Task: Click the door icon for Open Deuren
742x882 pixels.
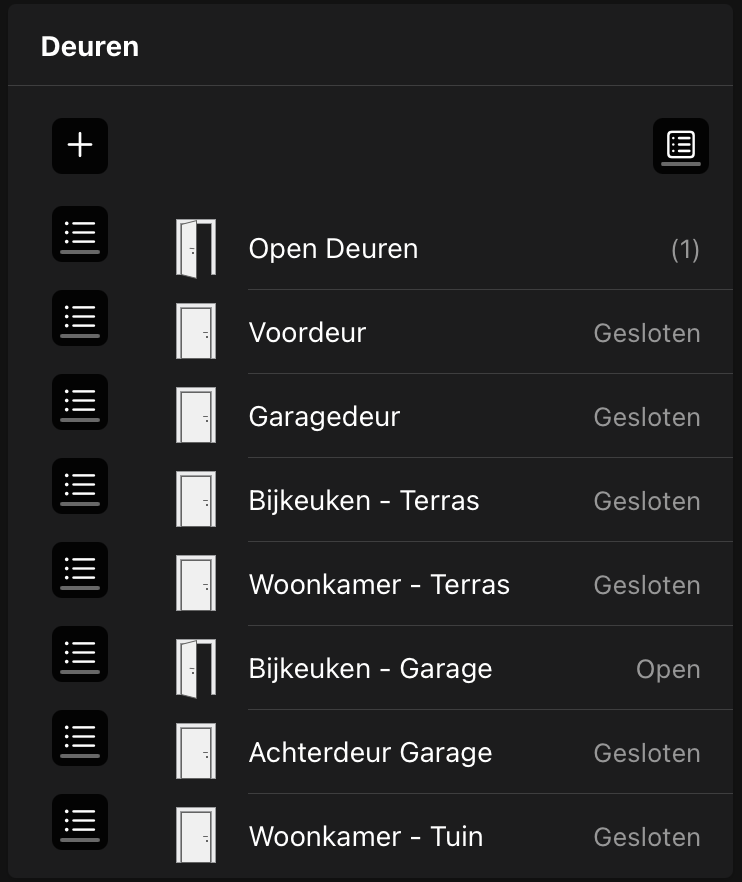Action: [x=196, y=248]
